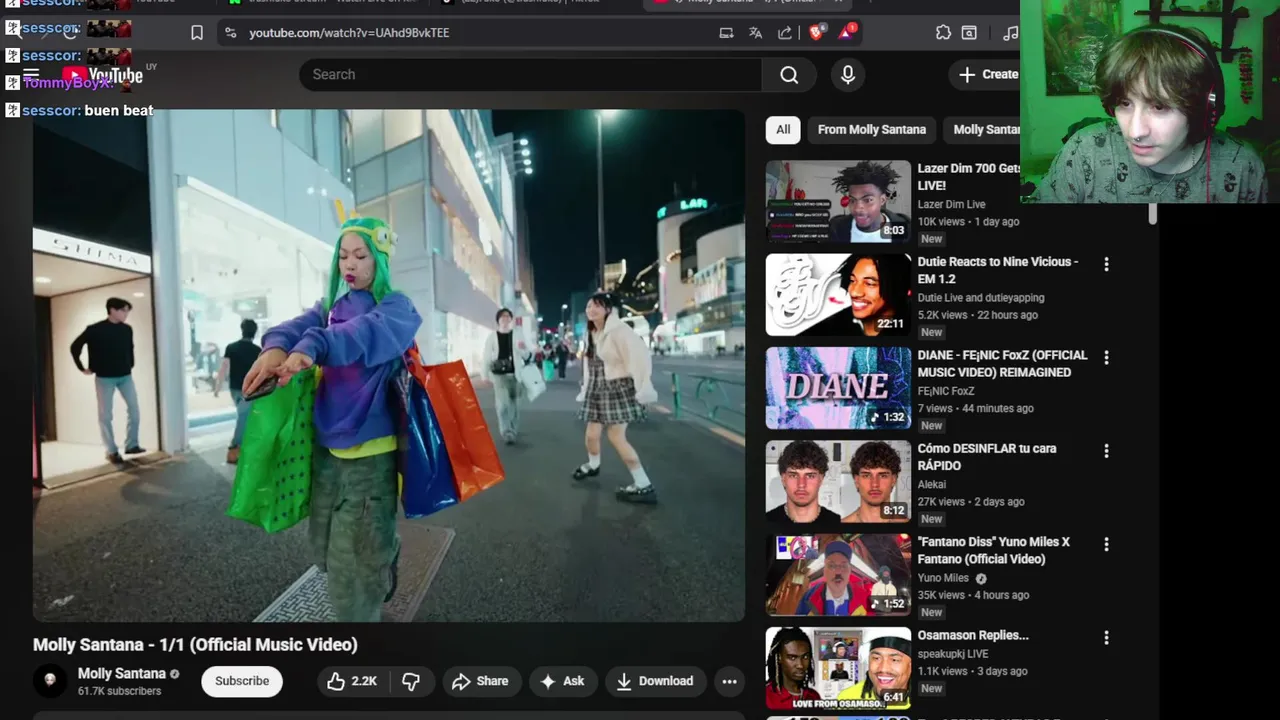This screenshot has width=1280, height=720.
Task: Click title 'Osamason Replies...'
Action: click(x=973, y=635)
